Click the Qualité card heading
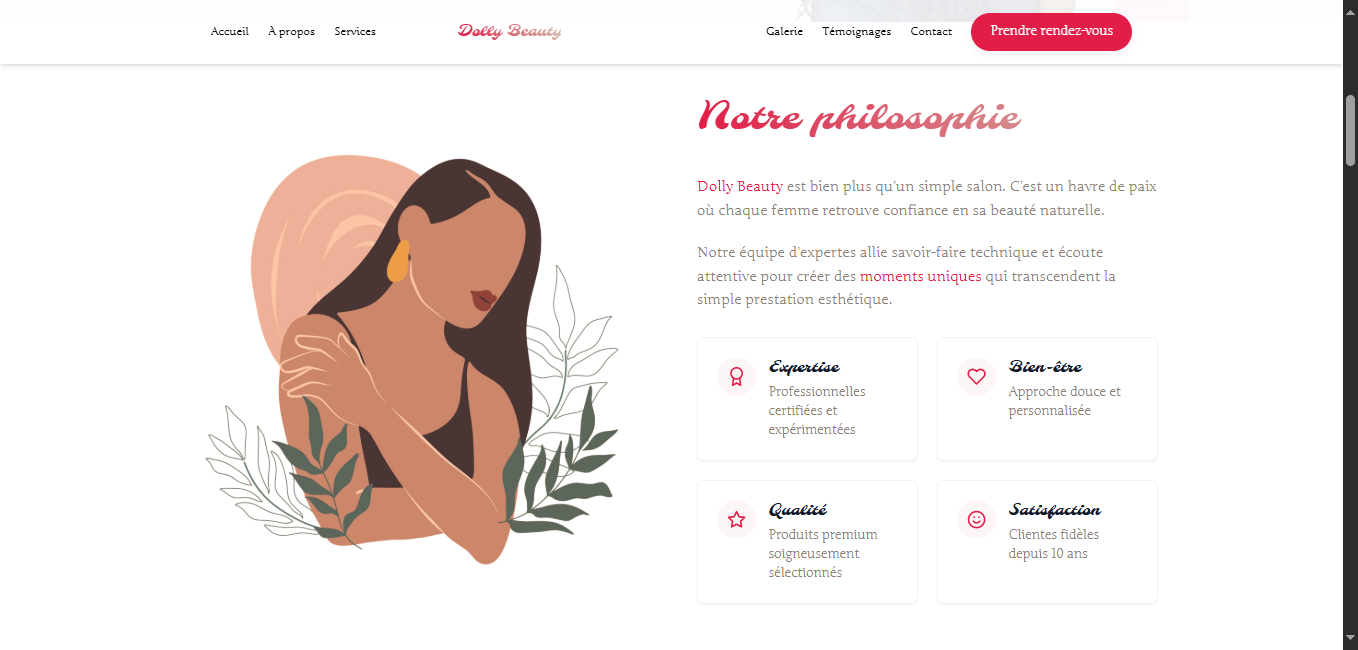 tap(798, 510)
